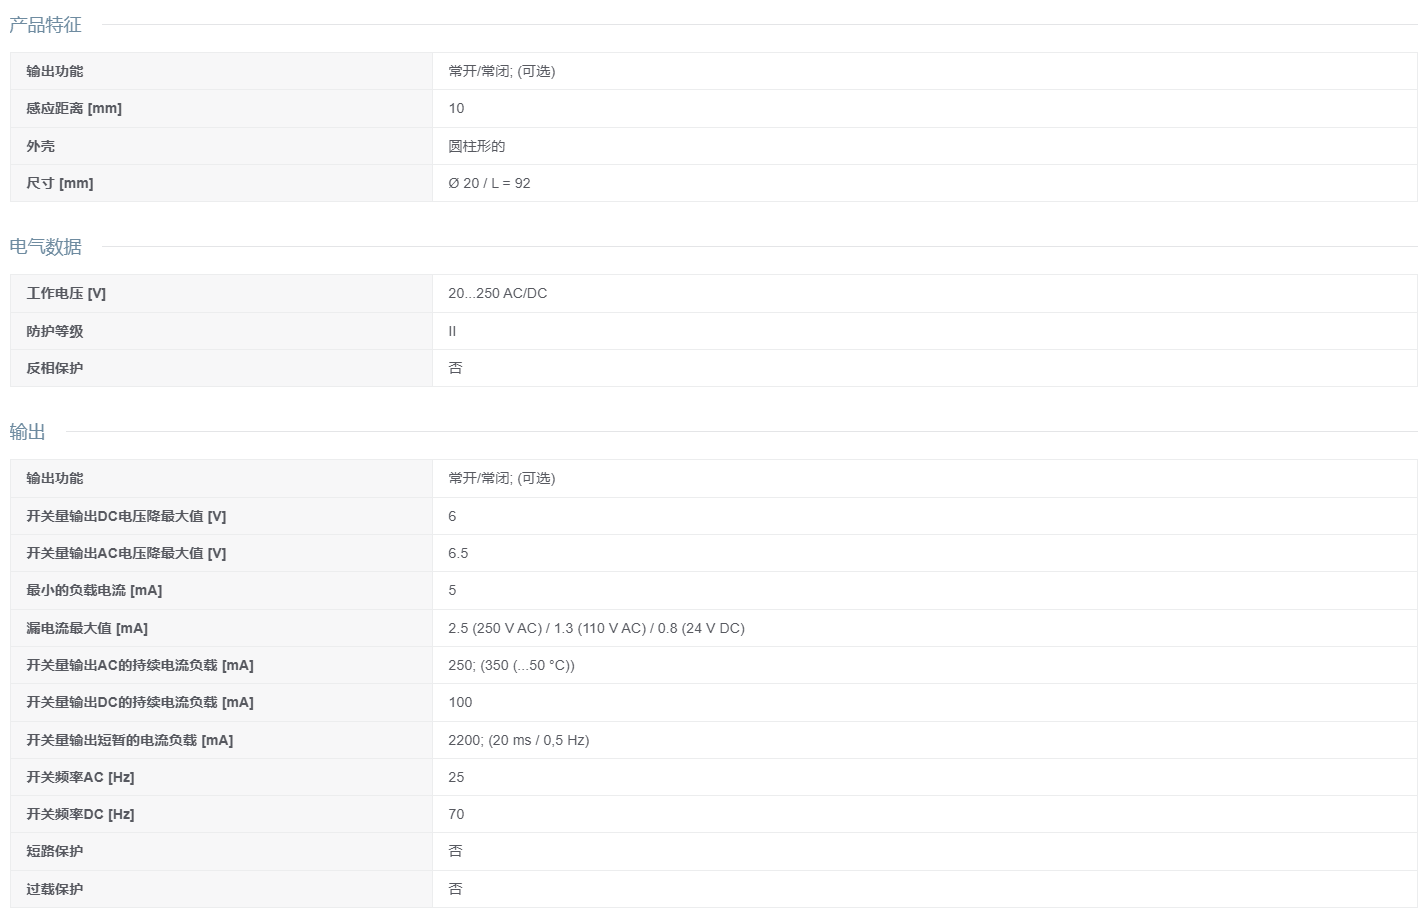The image size is (1425, 922).
Task: Click the 工作电压 value 20...250 AC/DC
Action: coord(497,293)
